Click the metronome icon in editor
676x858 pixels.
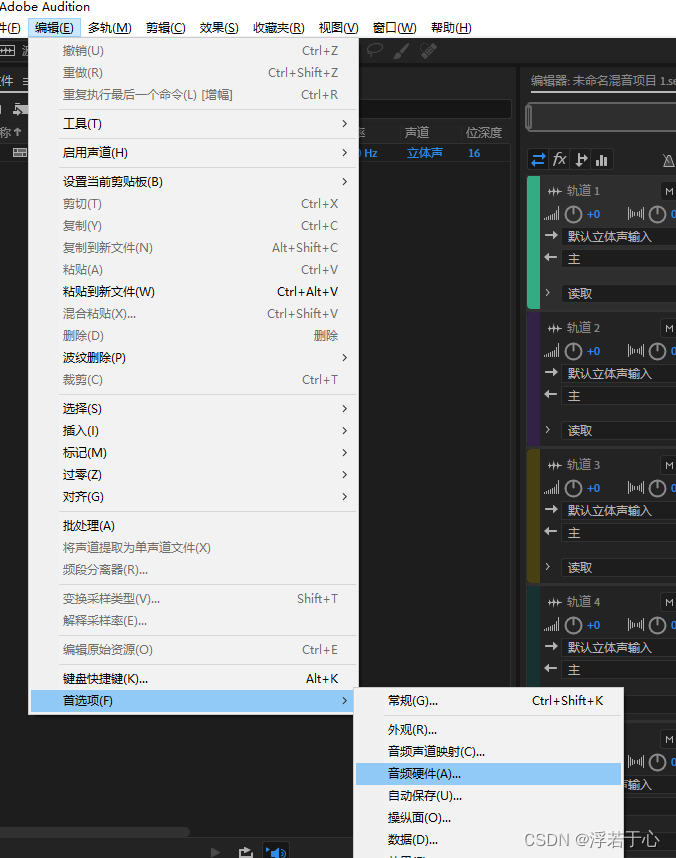[668, 160]
